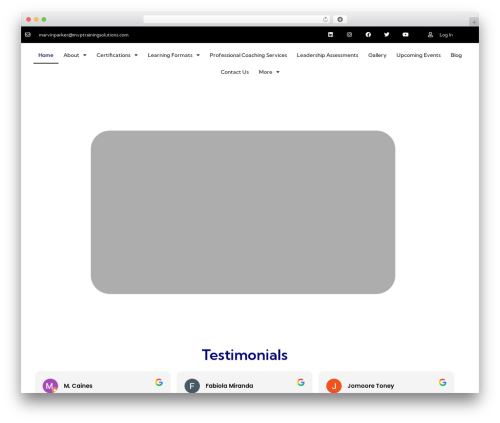Click the user profile icon beside Log In

(430, 35)
